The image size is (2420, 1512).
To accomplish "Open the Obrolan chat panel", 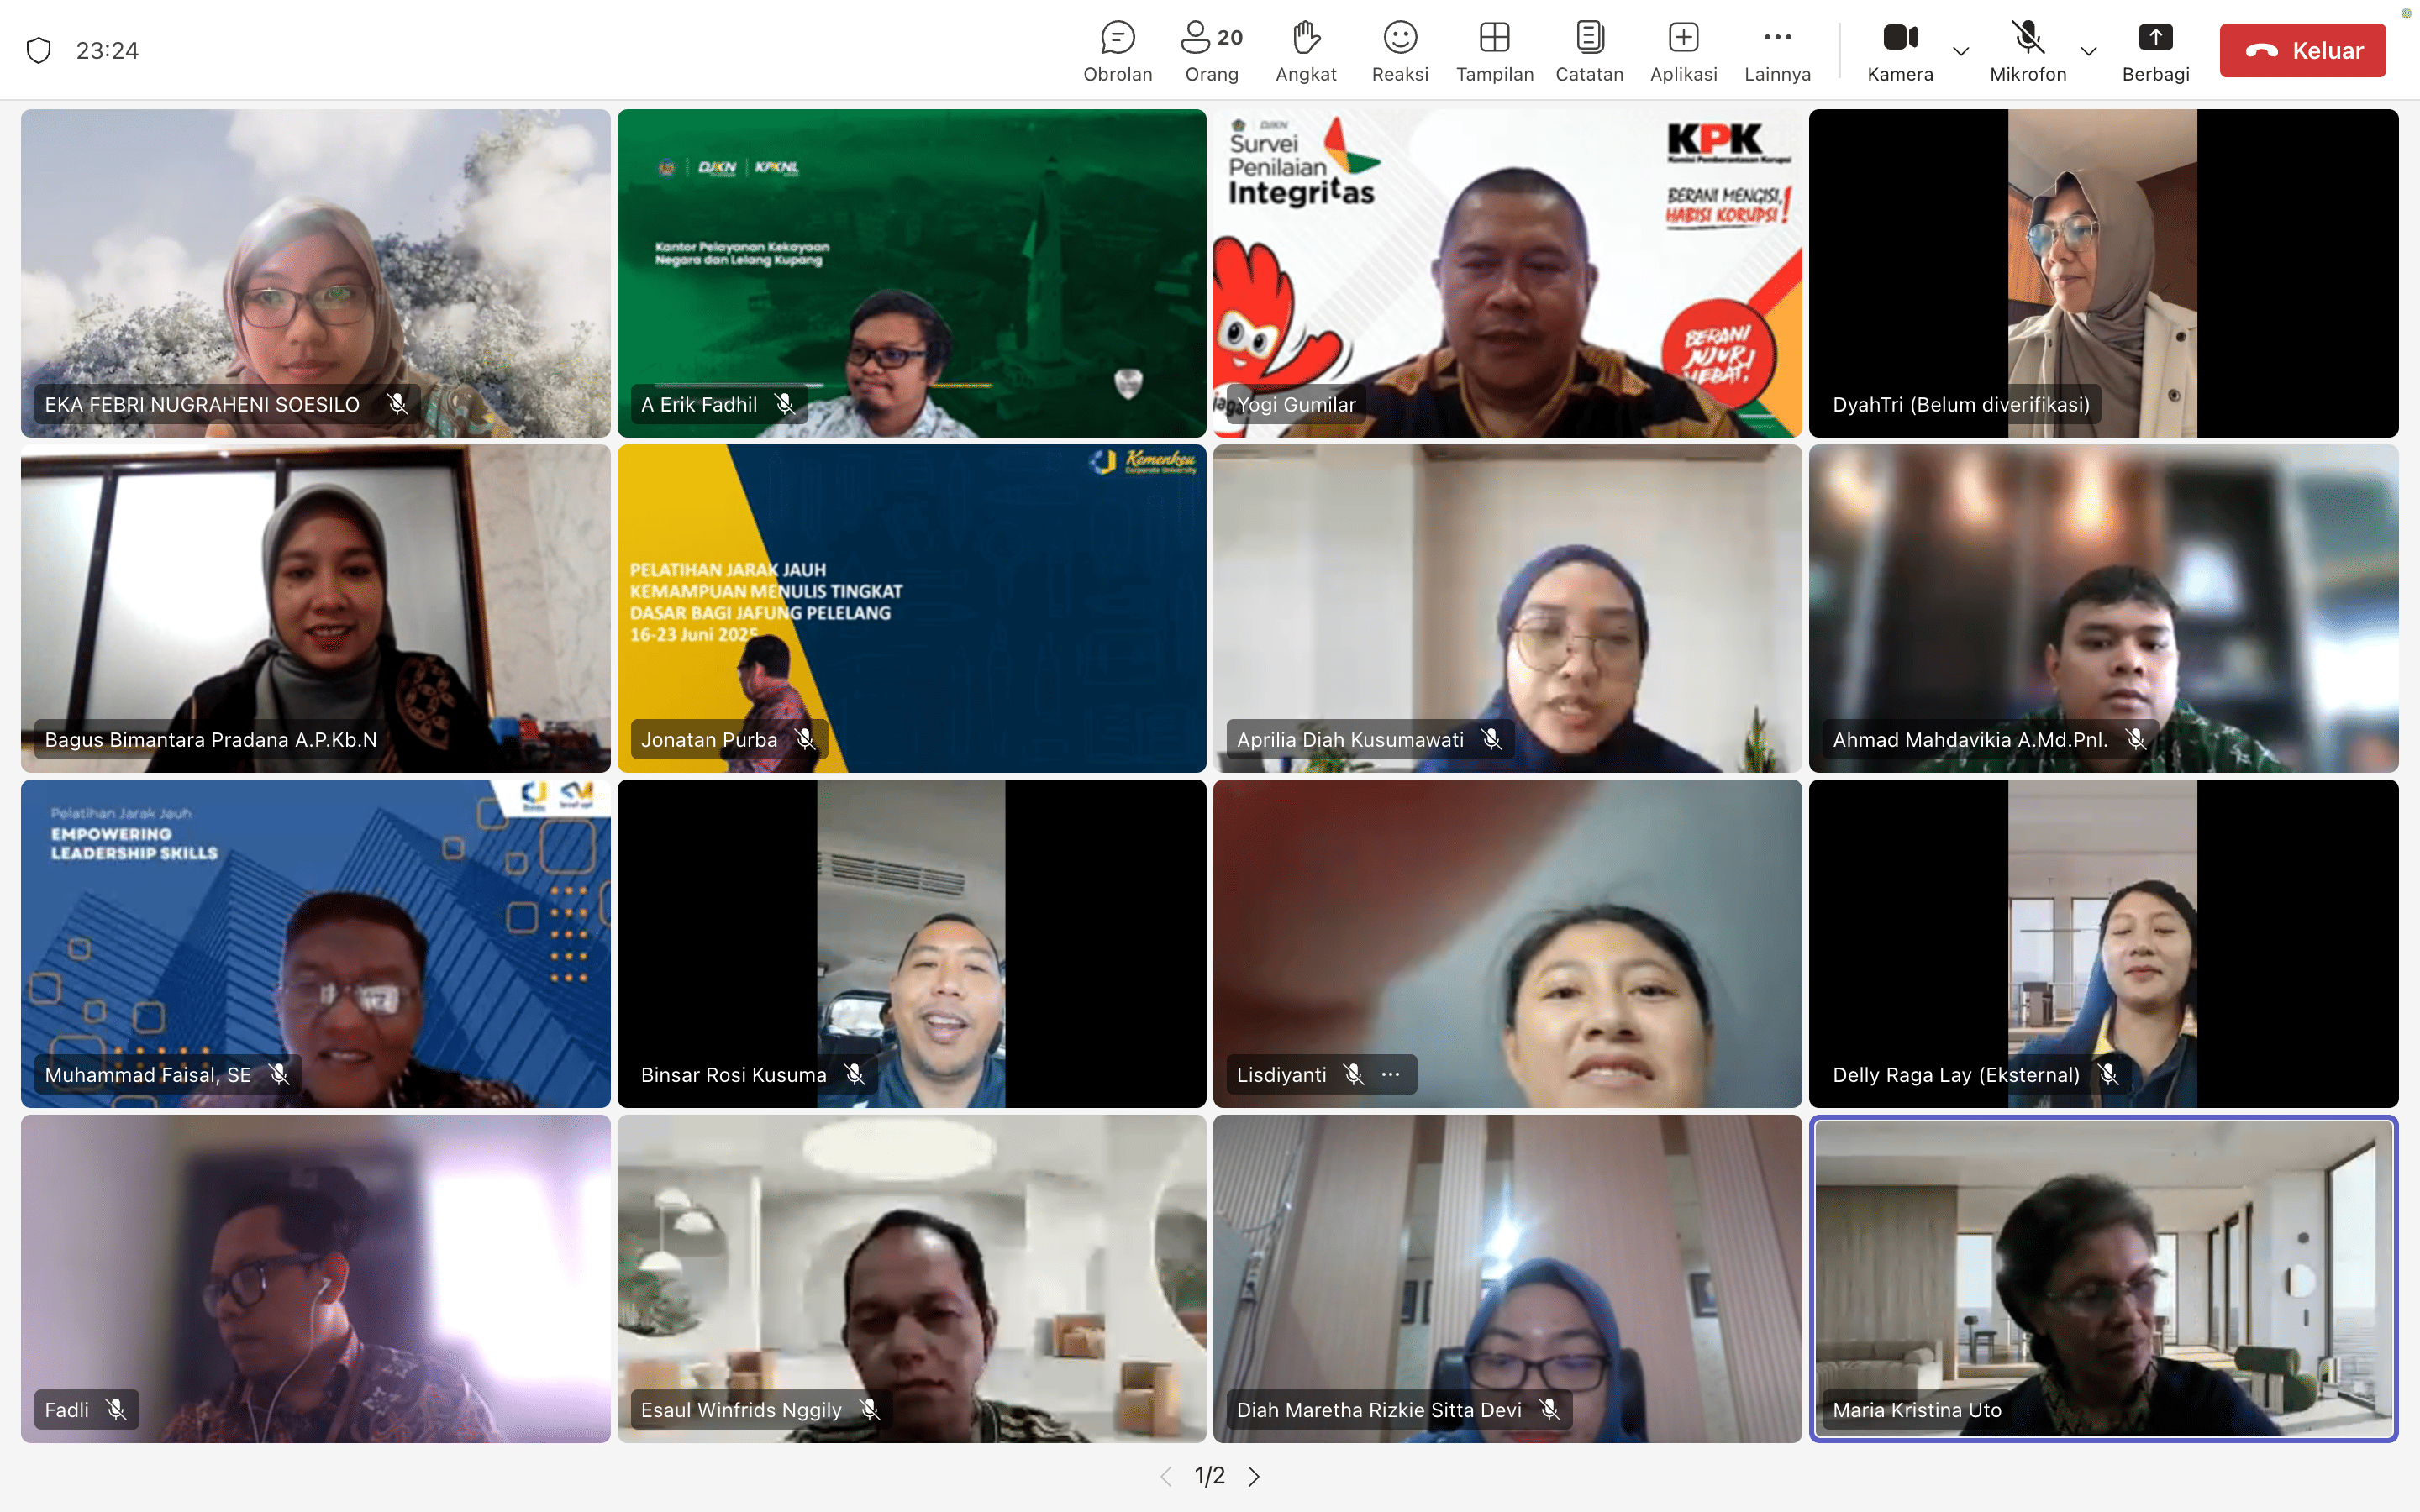I will 1117,51.
